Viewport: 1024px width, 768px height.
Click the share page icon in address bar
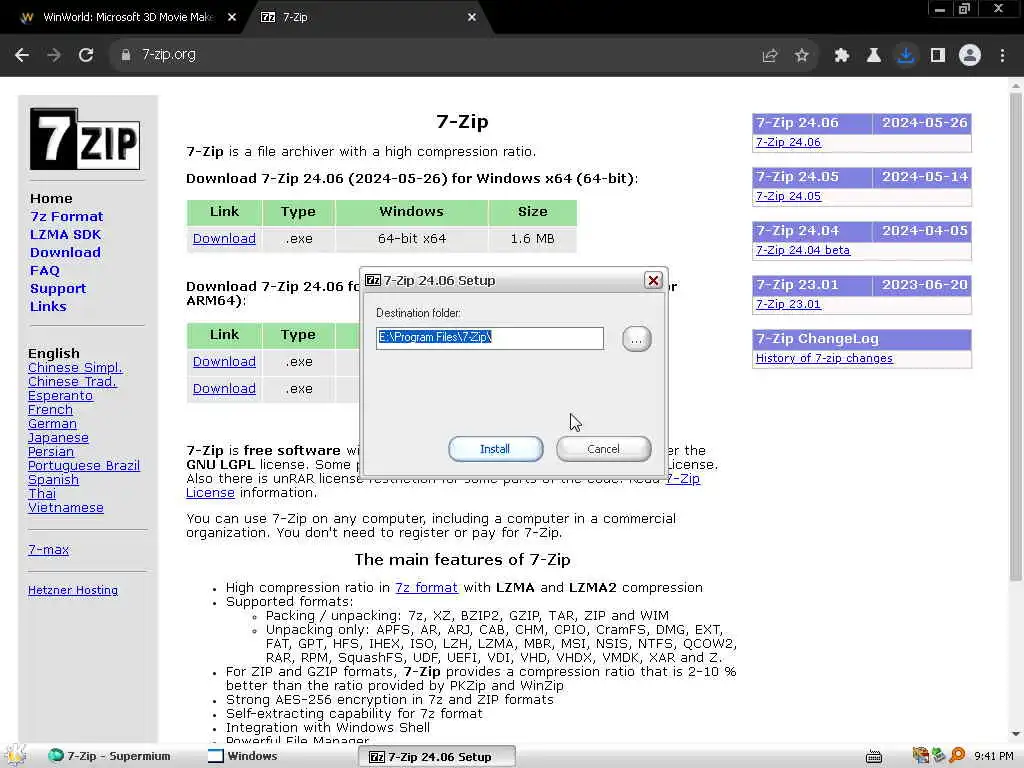[770, 56]
